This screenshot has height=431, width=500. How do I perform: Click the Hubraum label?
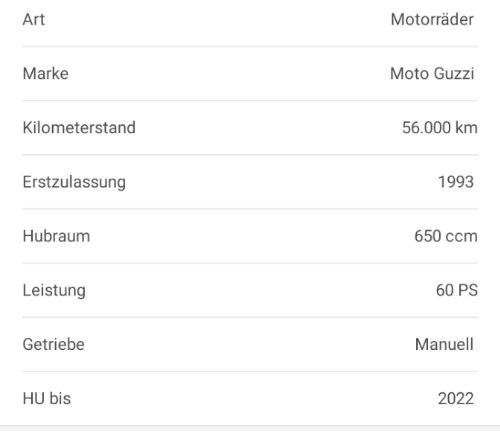[x=56, y=236]
